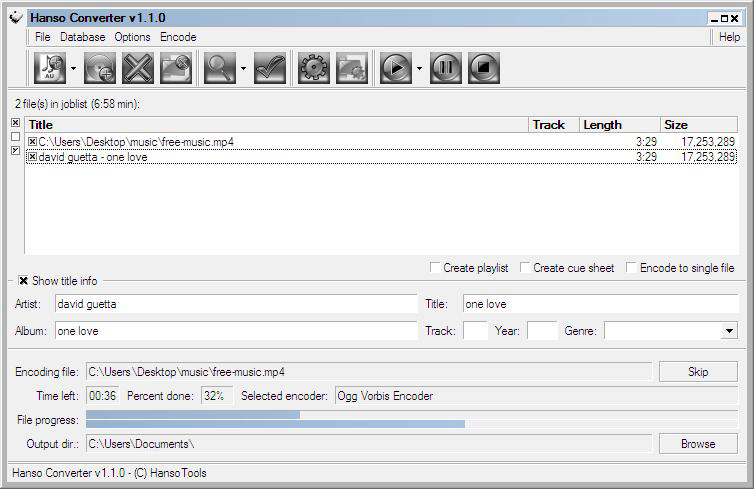
Task: Enable Encode to single file checkbox
Action: [631, 267]
